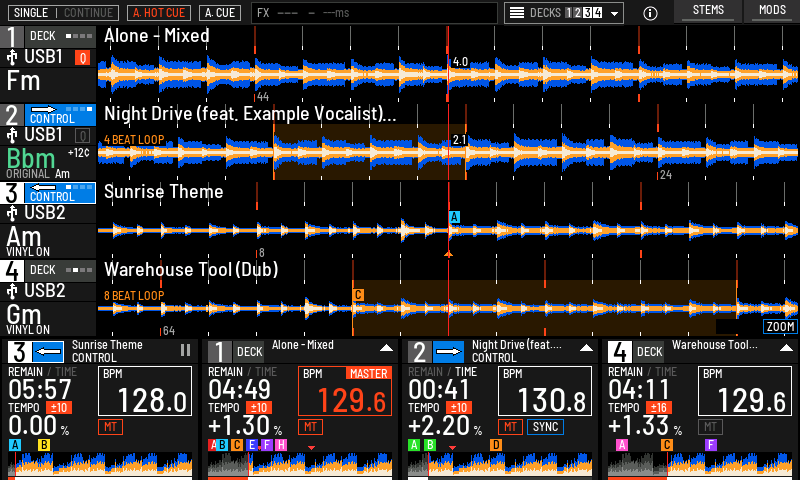Expand the Warehouse Tool panel triangle
This screenshot has height=480, width=800.
click(x=786, y=348)
